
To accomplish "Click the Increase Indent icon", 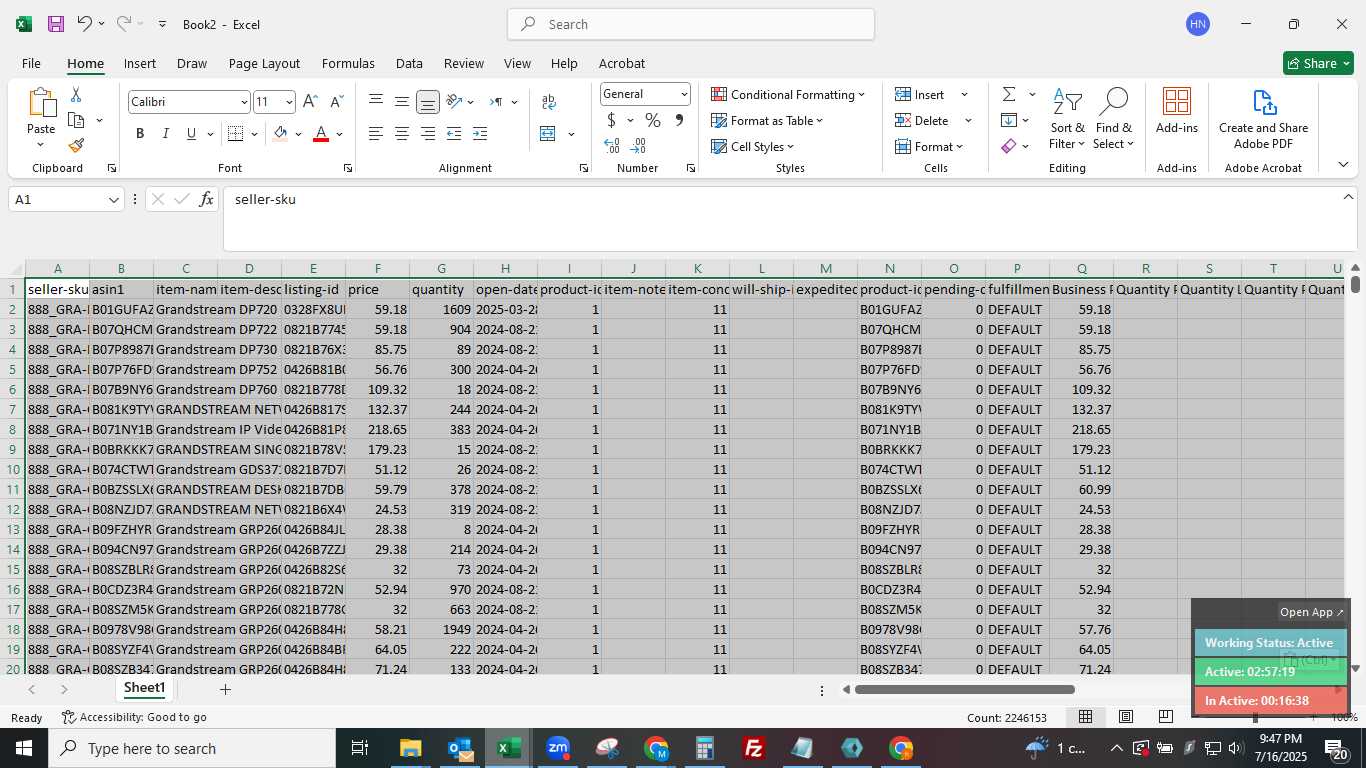I will [x=480, y=133].
